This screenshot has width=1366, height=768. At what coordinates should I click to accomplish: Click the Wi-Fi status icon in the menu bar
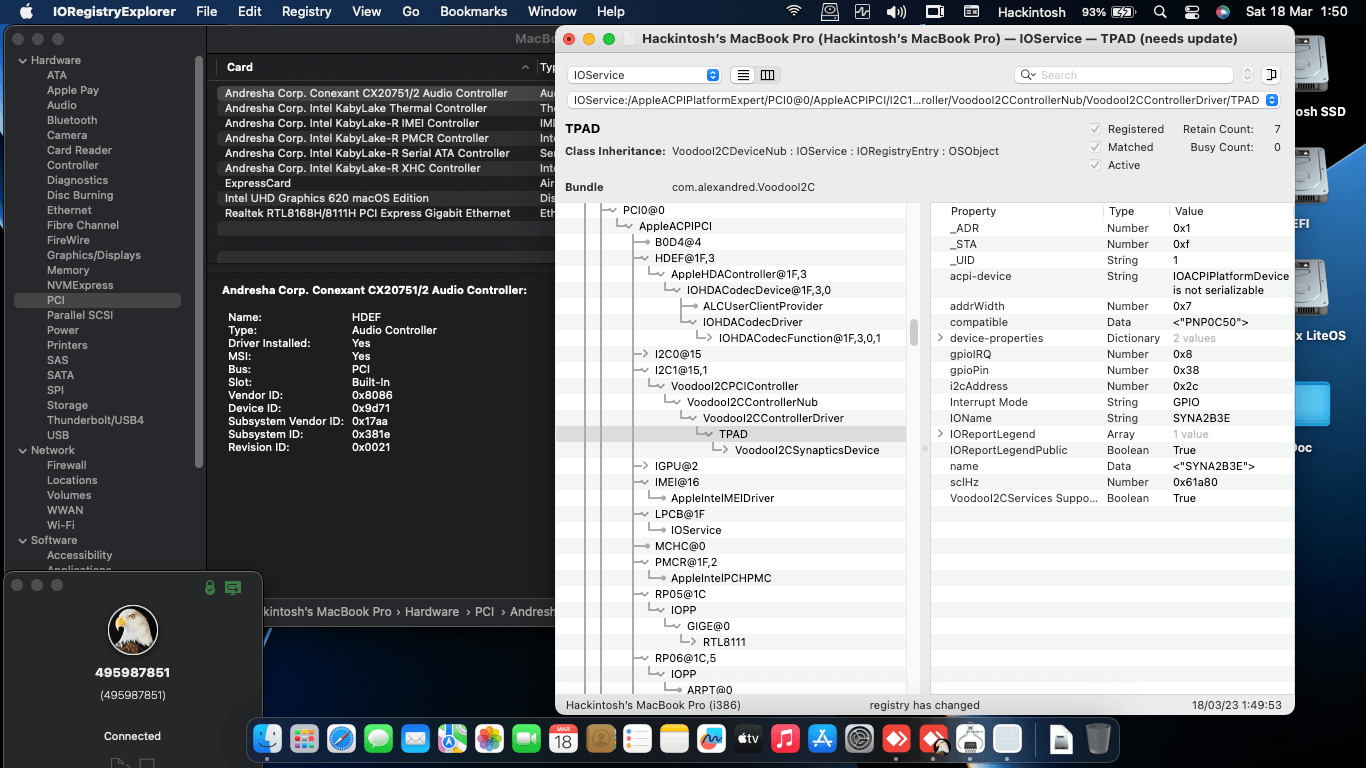click(x=794, y=12)
